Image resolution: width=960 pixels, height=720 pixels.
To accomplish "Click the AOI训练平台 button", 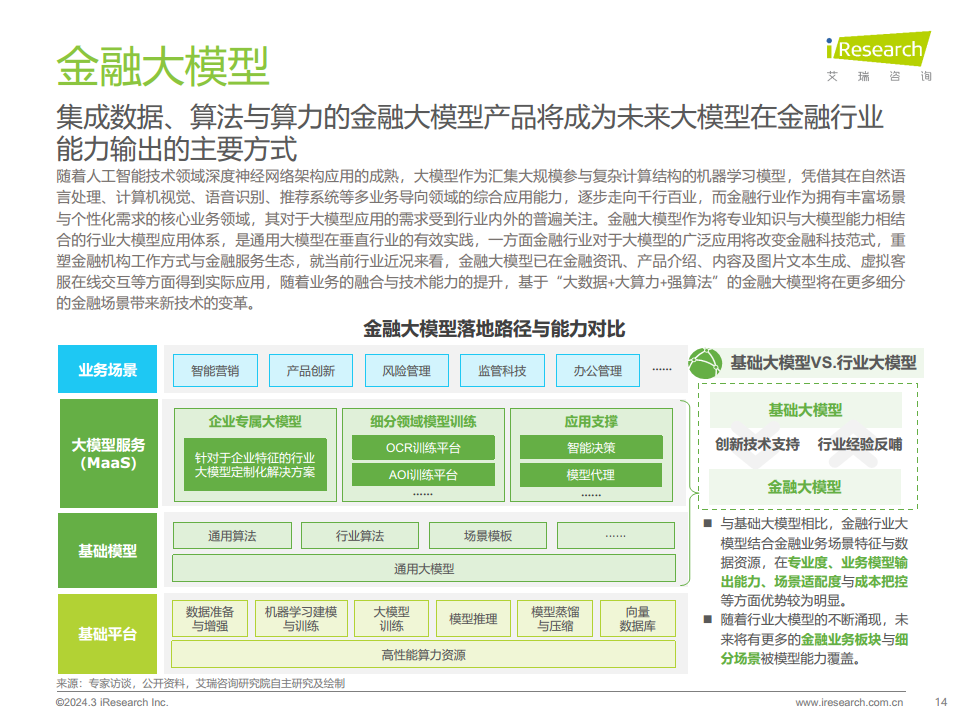I will click(423, 475).
